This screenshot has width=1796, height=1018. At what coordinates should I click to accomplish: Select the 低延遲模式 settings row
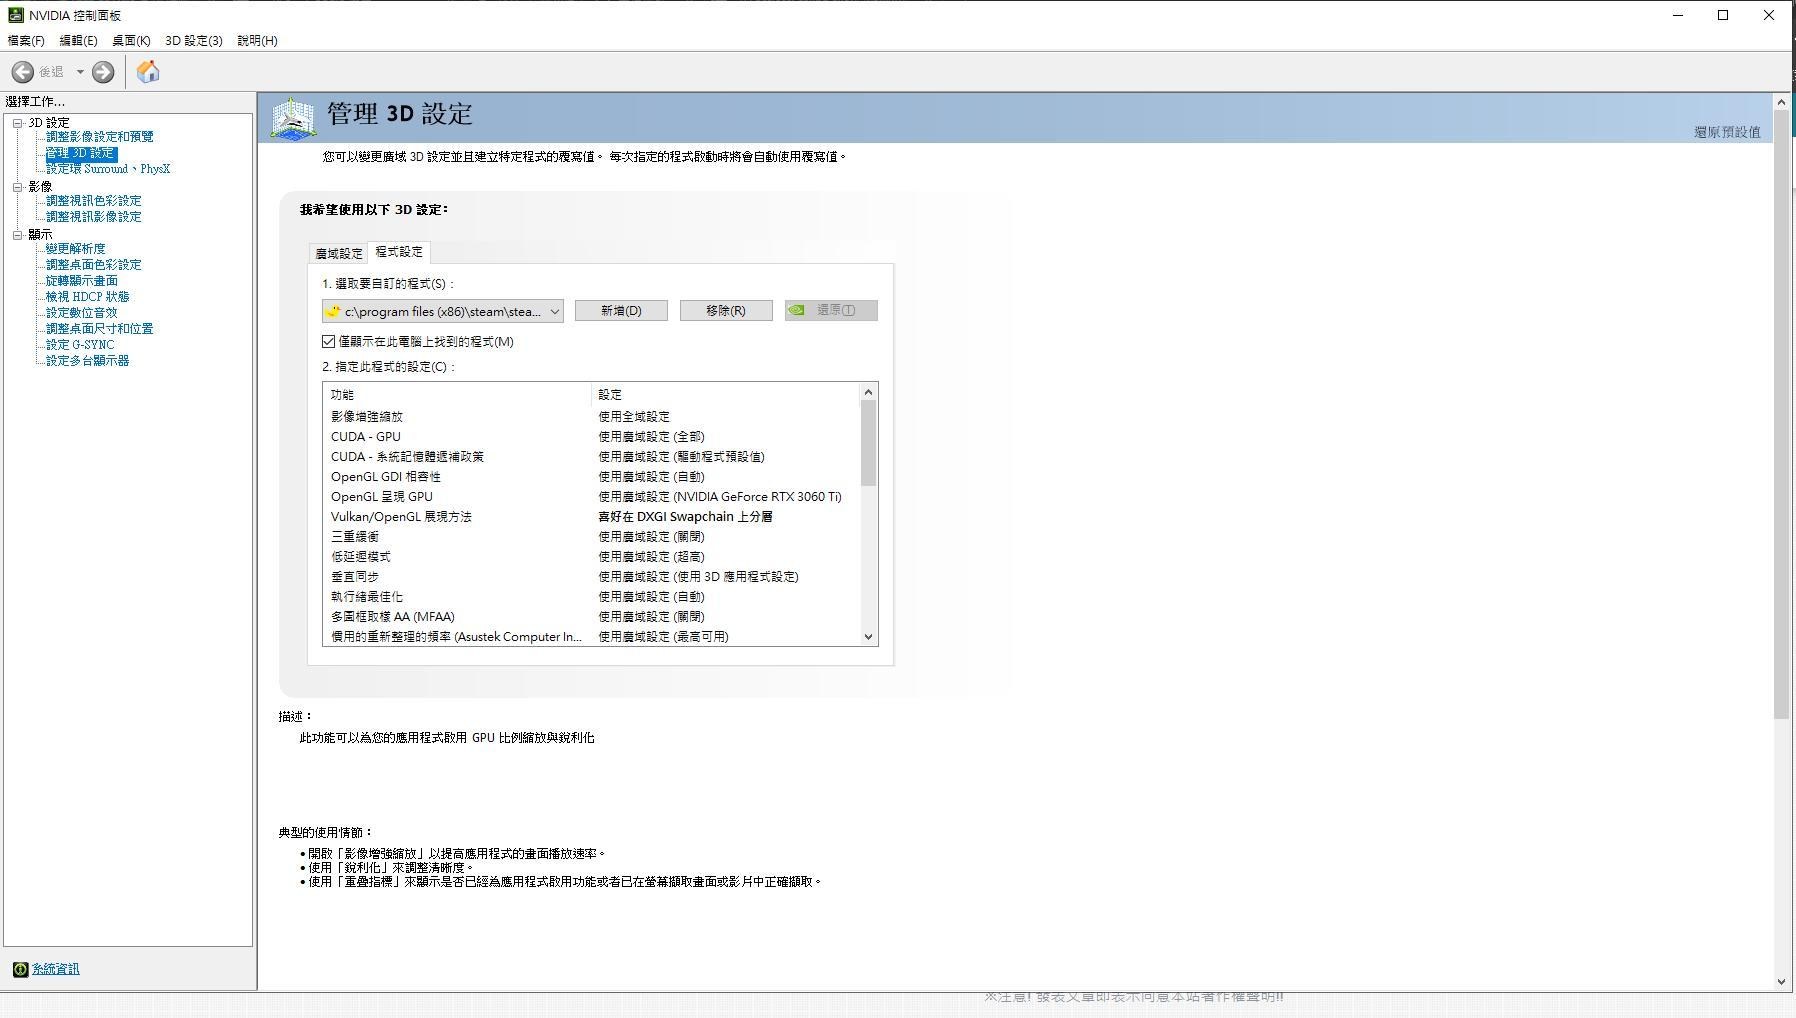tap(591, 557)
